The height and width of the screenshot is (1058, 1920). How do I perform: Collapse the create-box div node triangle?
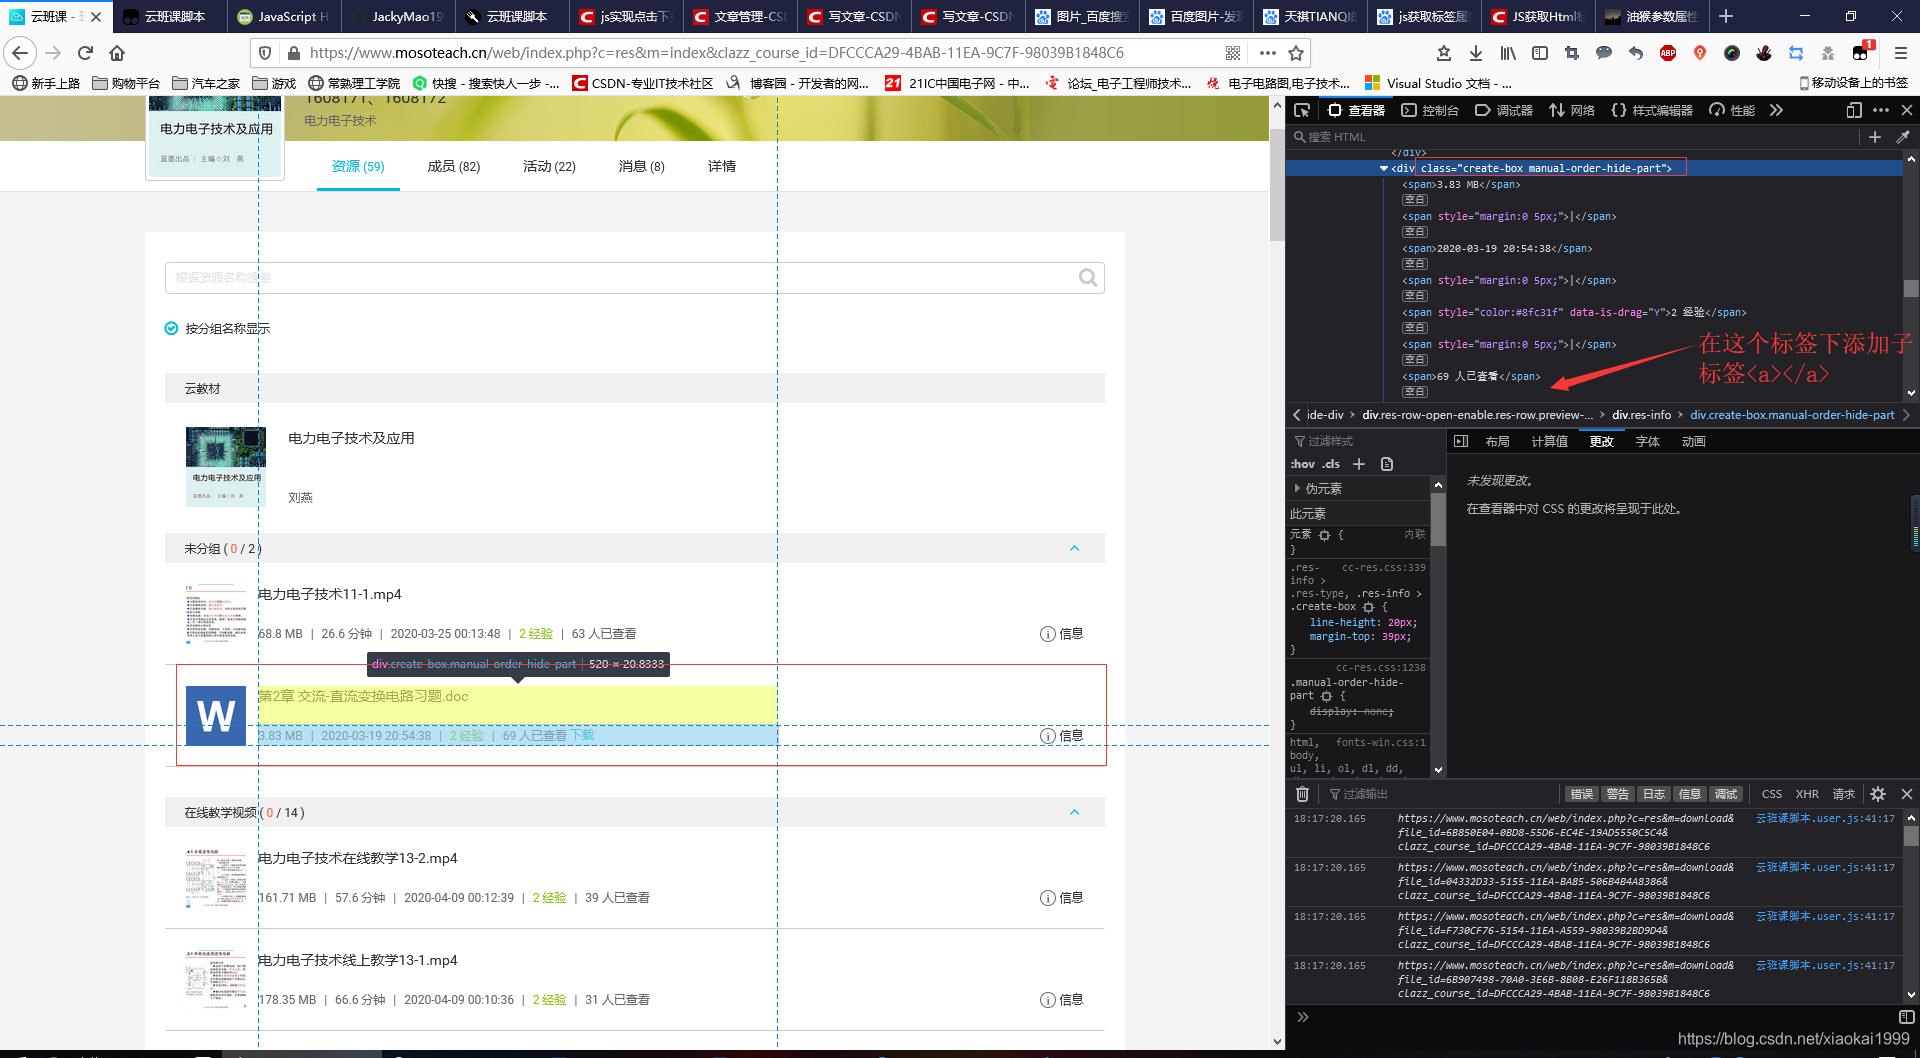click(x=1384, y=169)
